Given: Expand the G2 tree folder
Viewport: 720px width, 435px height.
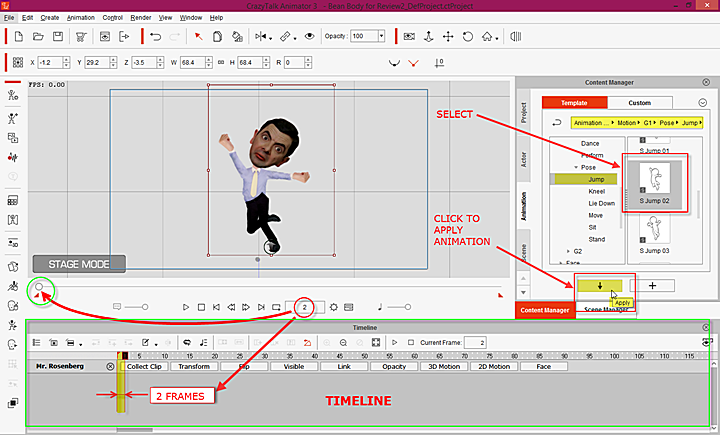Looking at the screenshot, I should coord(568,251).
